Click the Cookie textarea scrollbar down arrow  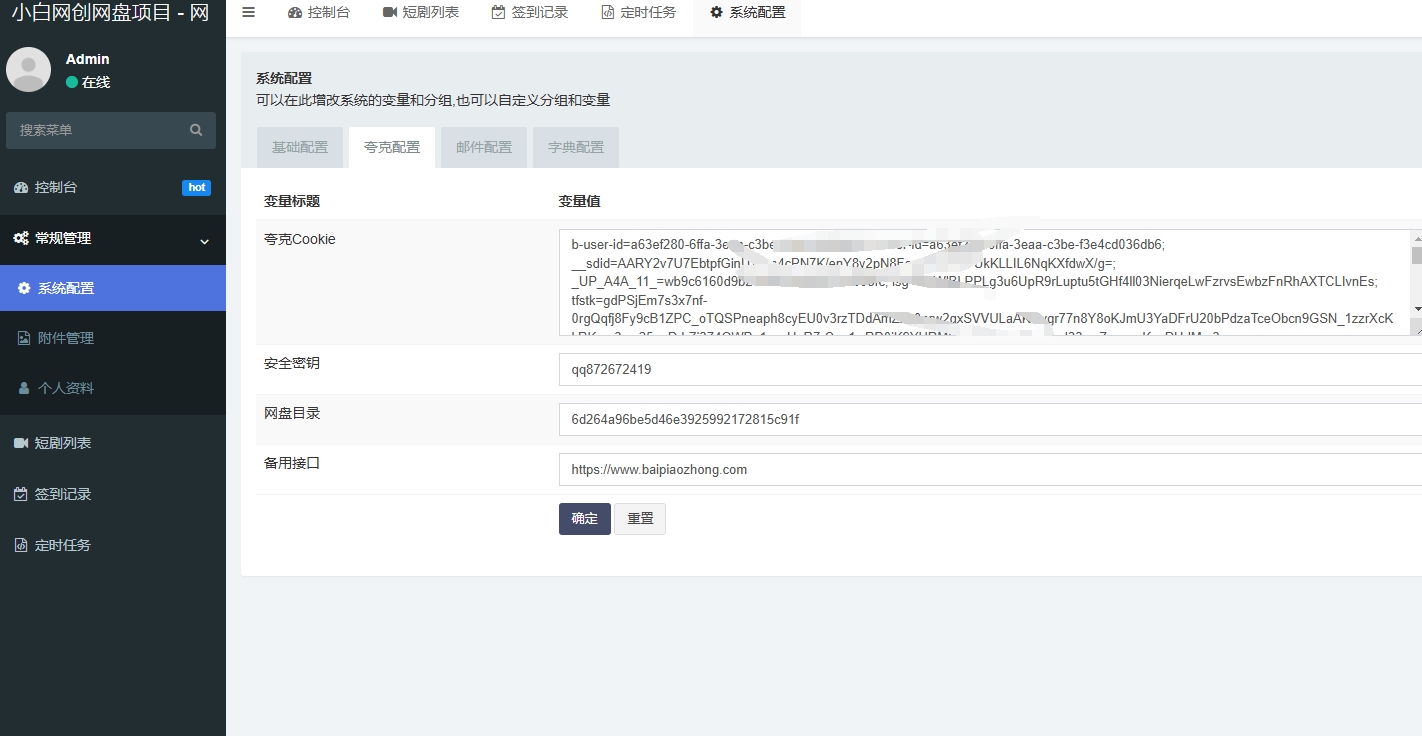point(1417,309)
